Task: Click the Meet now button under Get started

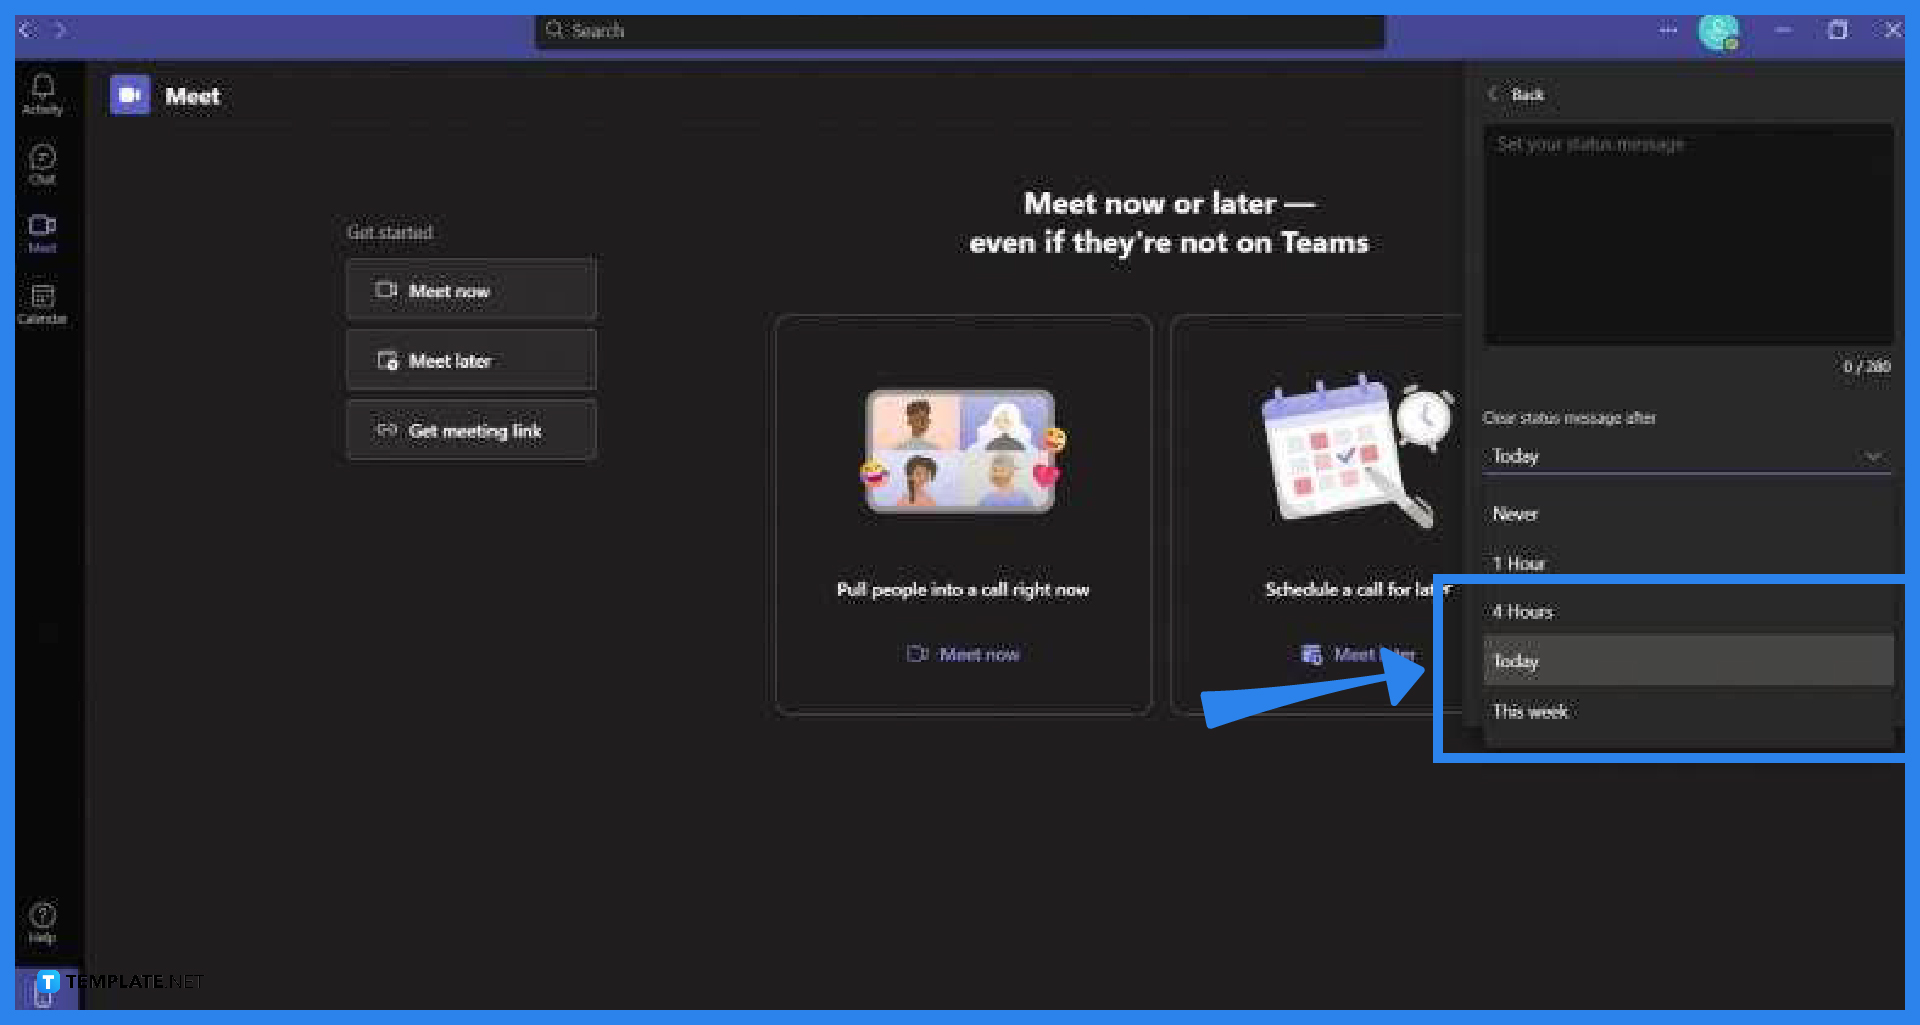Action: [470, 290]
